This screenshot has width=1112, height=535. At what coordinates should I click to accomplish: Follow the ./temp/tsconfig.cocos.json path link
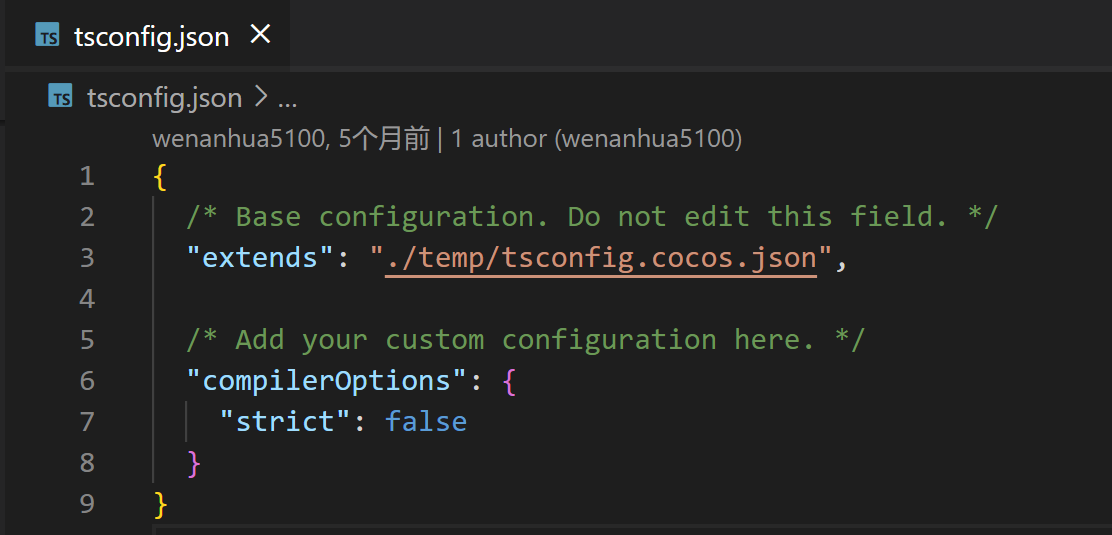[x=601, y=258]
